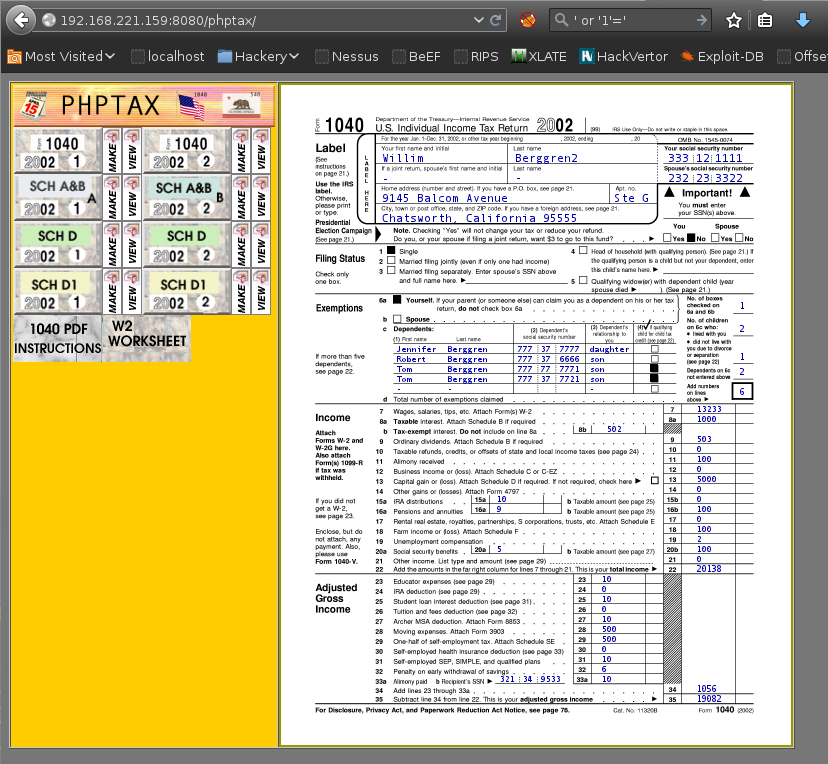
Task: Select MAKE icon next to SCH A&B form A
Action: pyautogui.click(x=112, y=195)
